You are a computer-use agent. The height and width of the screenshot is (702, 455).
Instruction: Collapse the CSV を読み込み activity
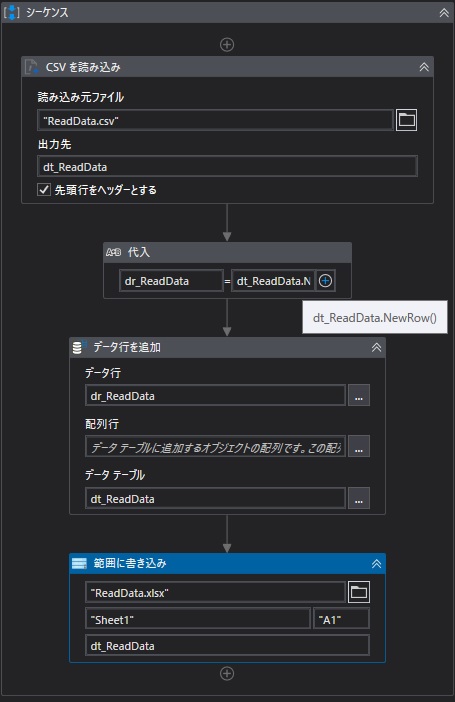pyautogui.click(x=424, y=67)
